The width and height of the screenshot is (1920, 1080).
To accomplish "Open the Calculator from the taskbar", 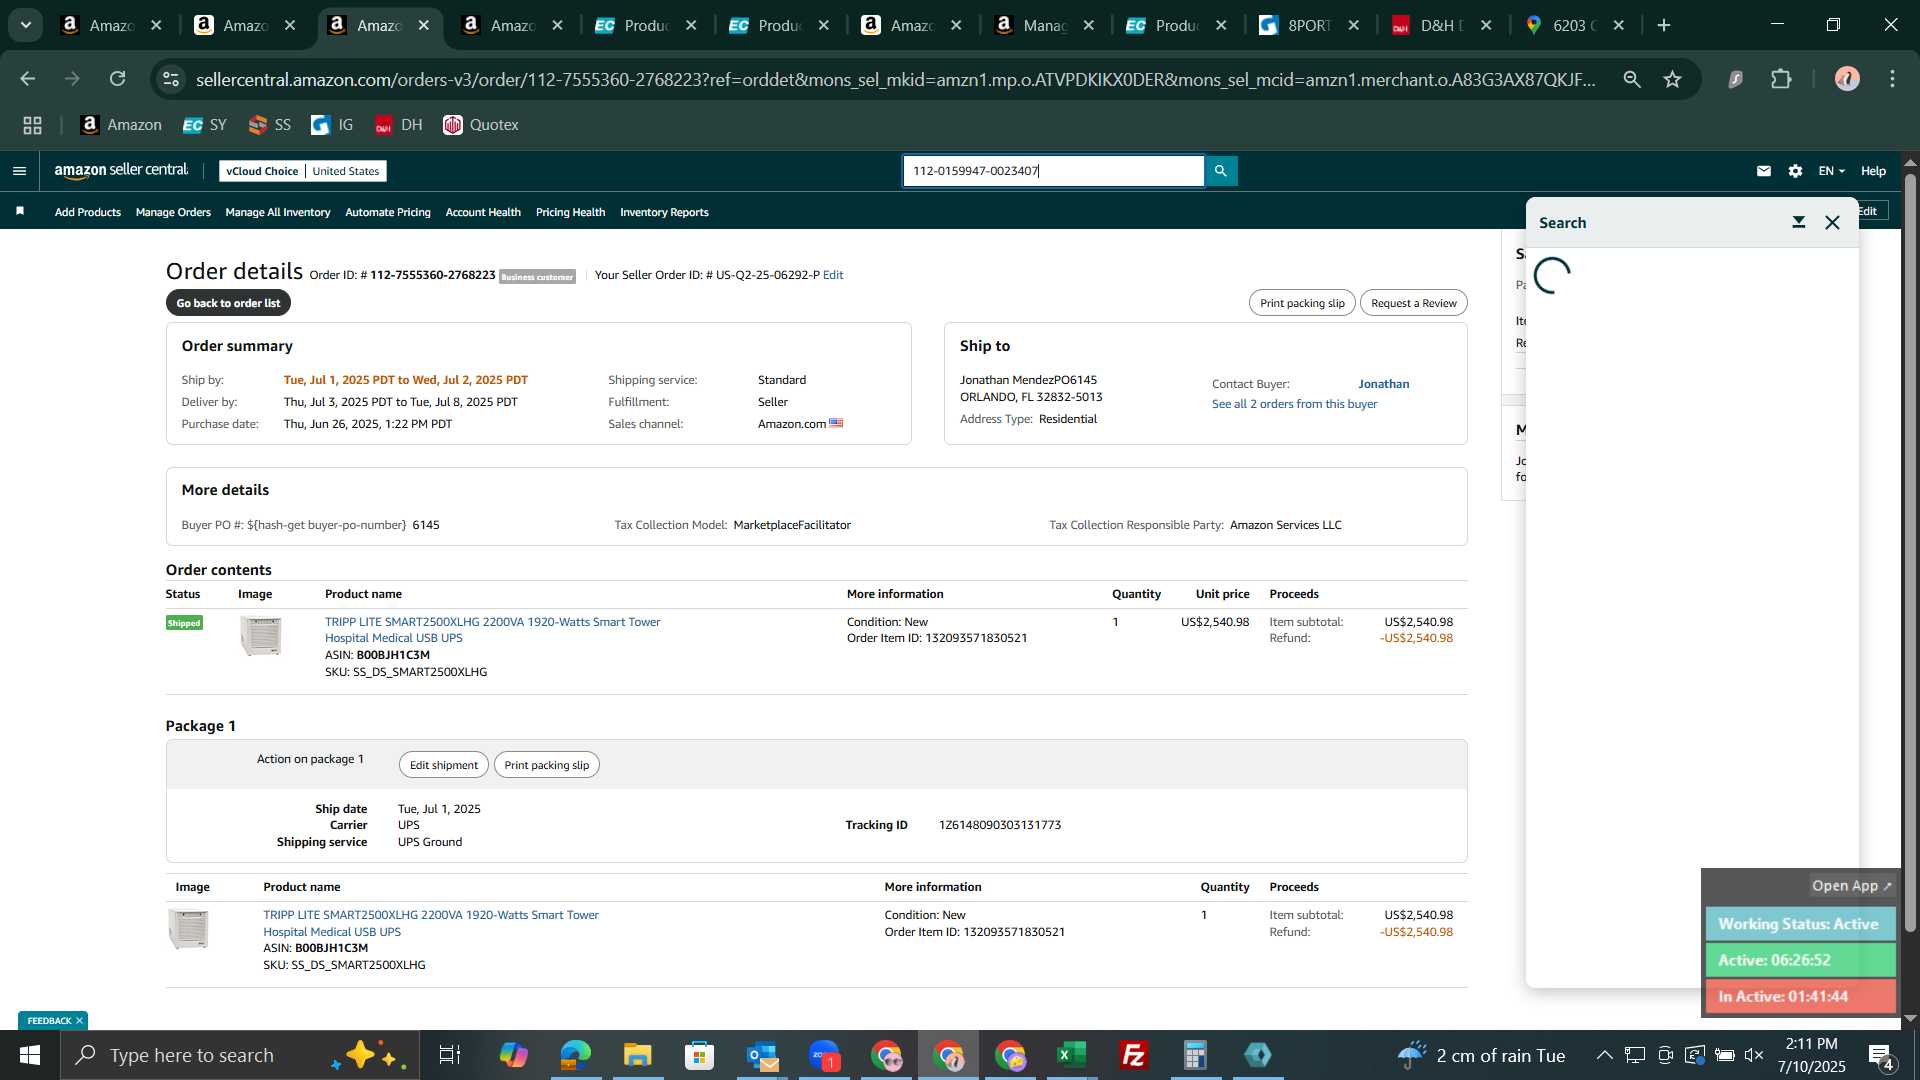I will pos(1196,1055).
